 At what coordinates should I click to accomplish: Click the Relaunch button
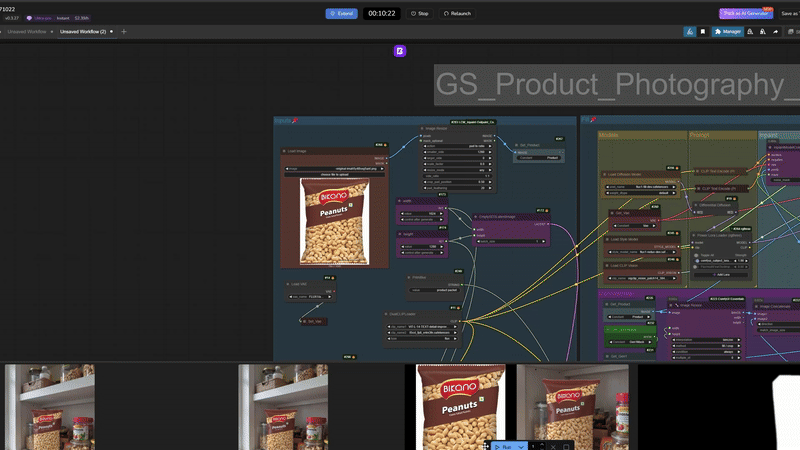point(457,14)
